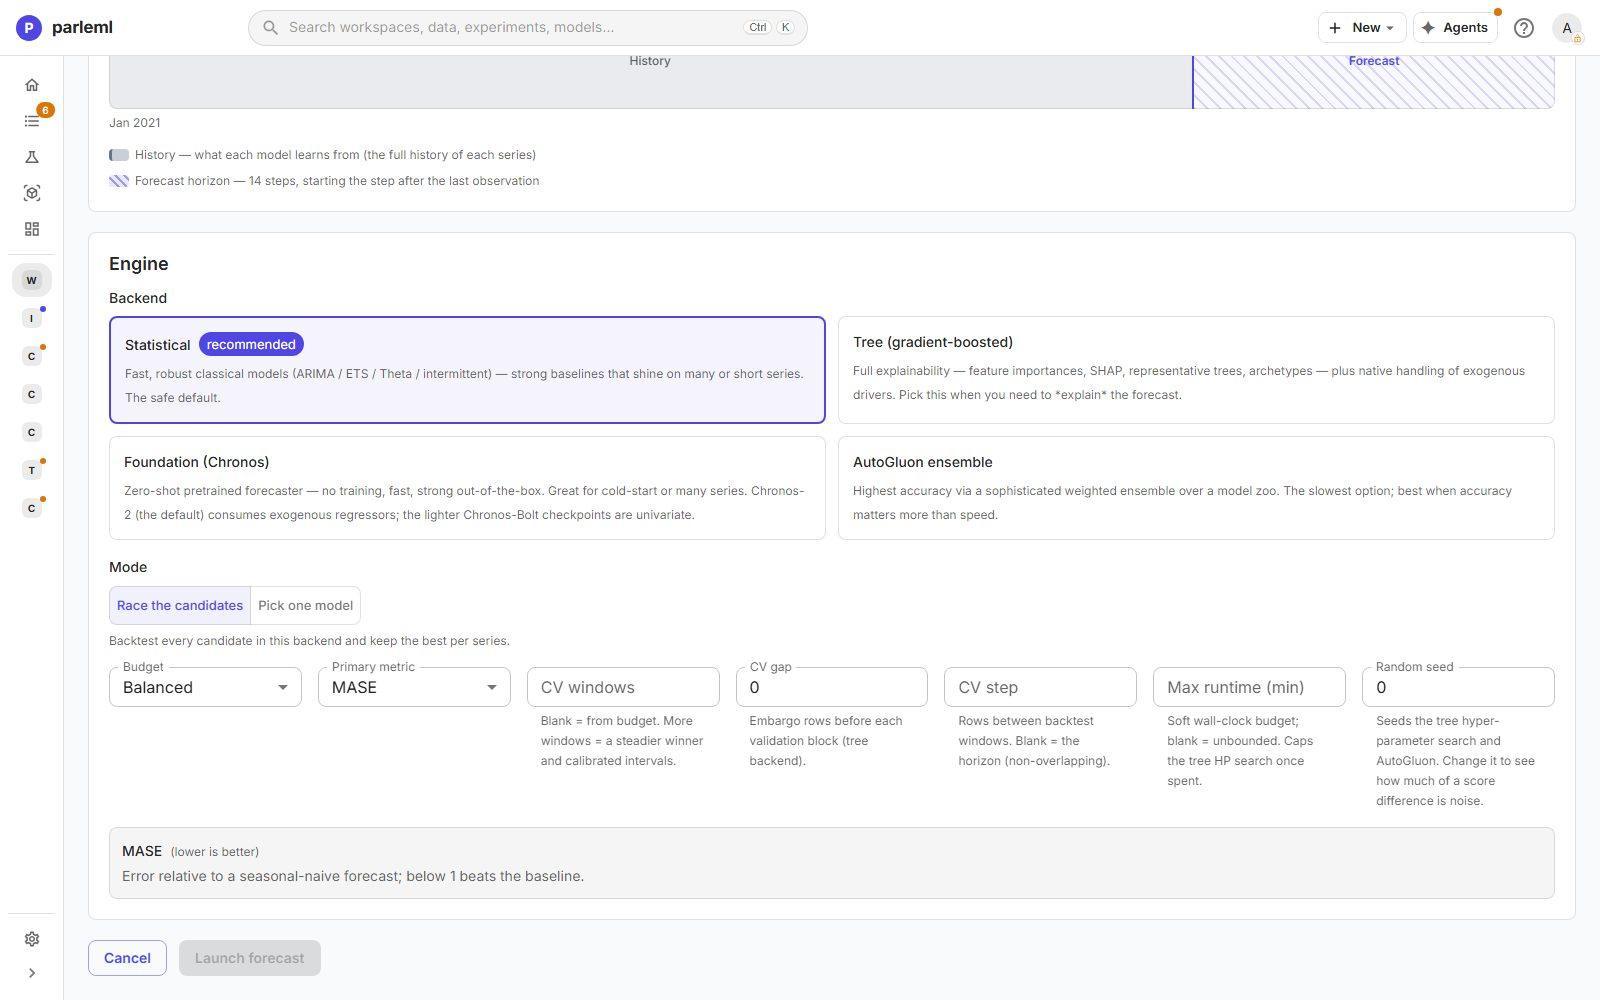Select the Tree (gradient-boosted) backend
1600x1000 pixels.
1196,370
